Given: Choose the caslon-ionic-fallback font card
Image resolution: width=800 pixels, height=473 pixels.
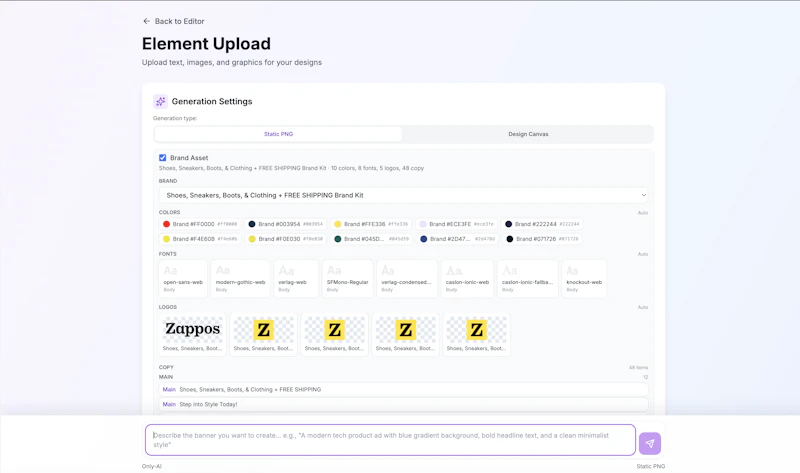Looking at the screenshot, I should pyautogui.click(x=528, y=279).
